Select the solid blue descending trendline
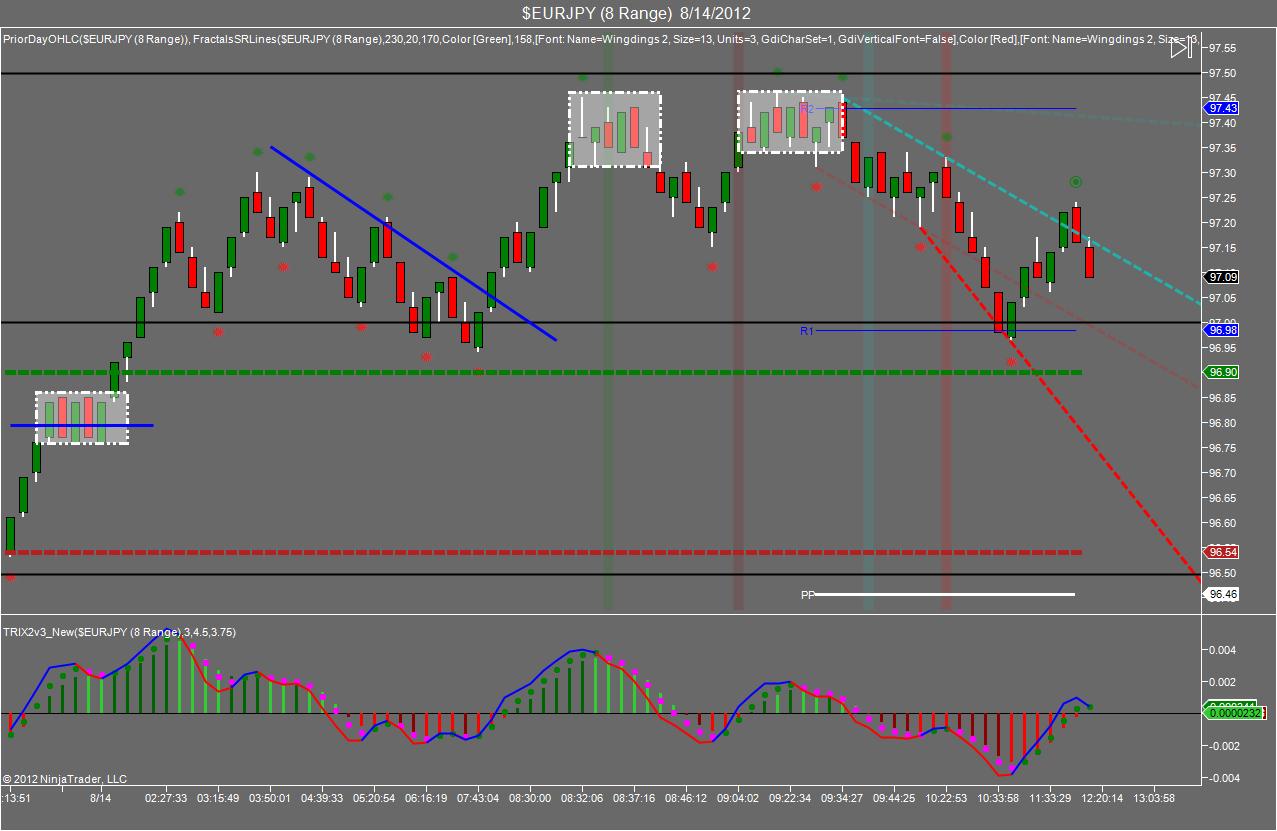Image resolution: width=1277 pixels, height=831 pixels. pos(413,244)
